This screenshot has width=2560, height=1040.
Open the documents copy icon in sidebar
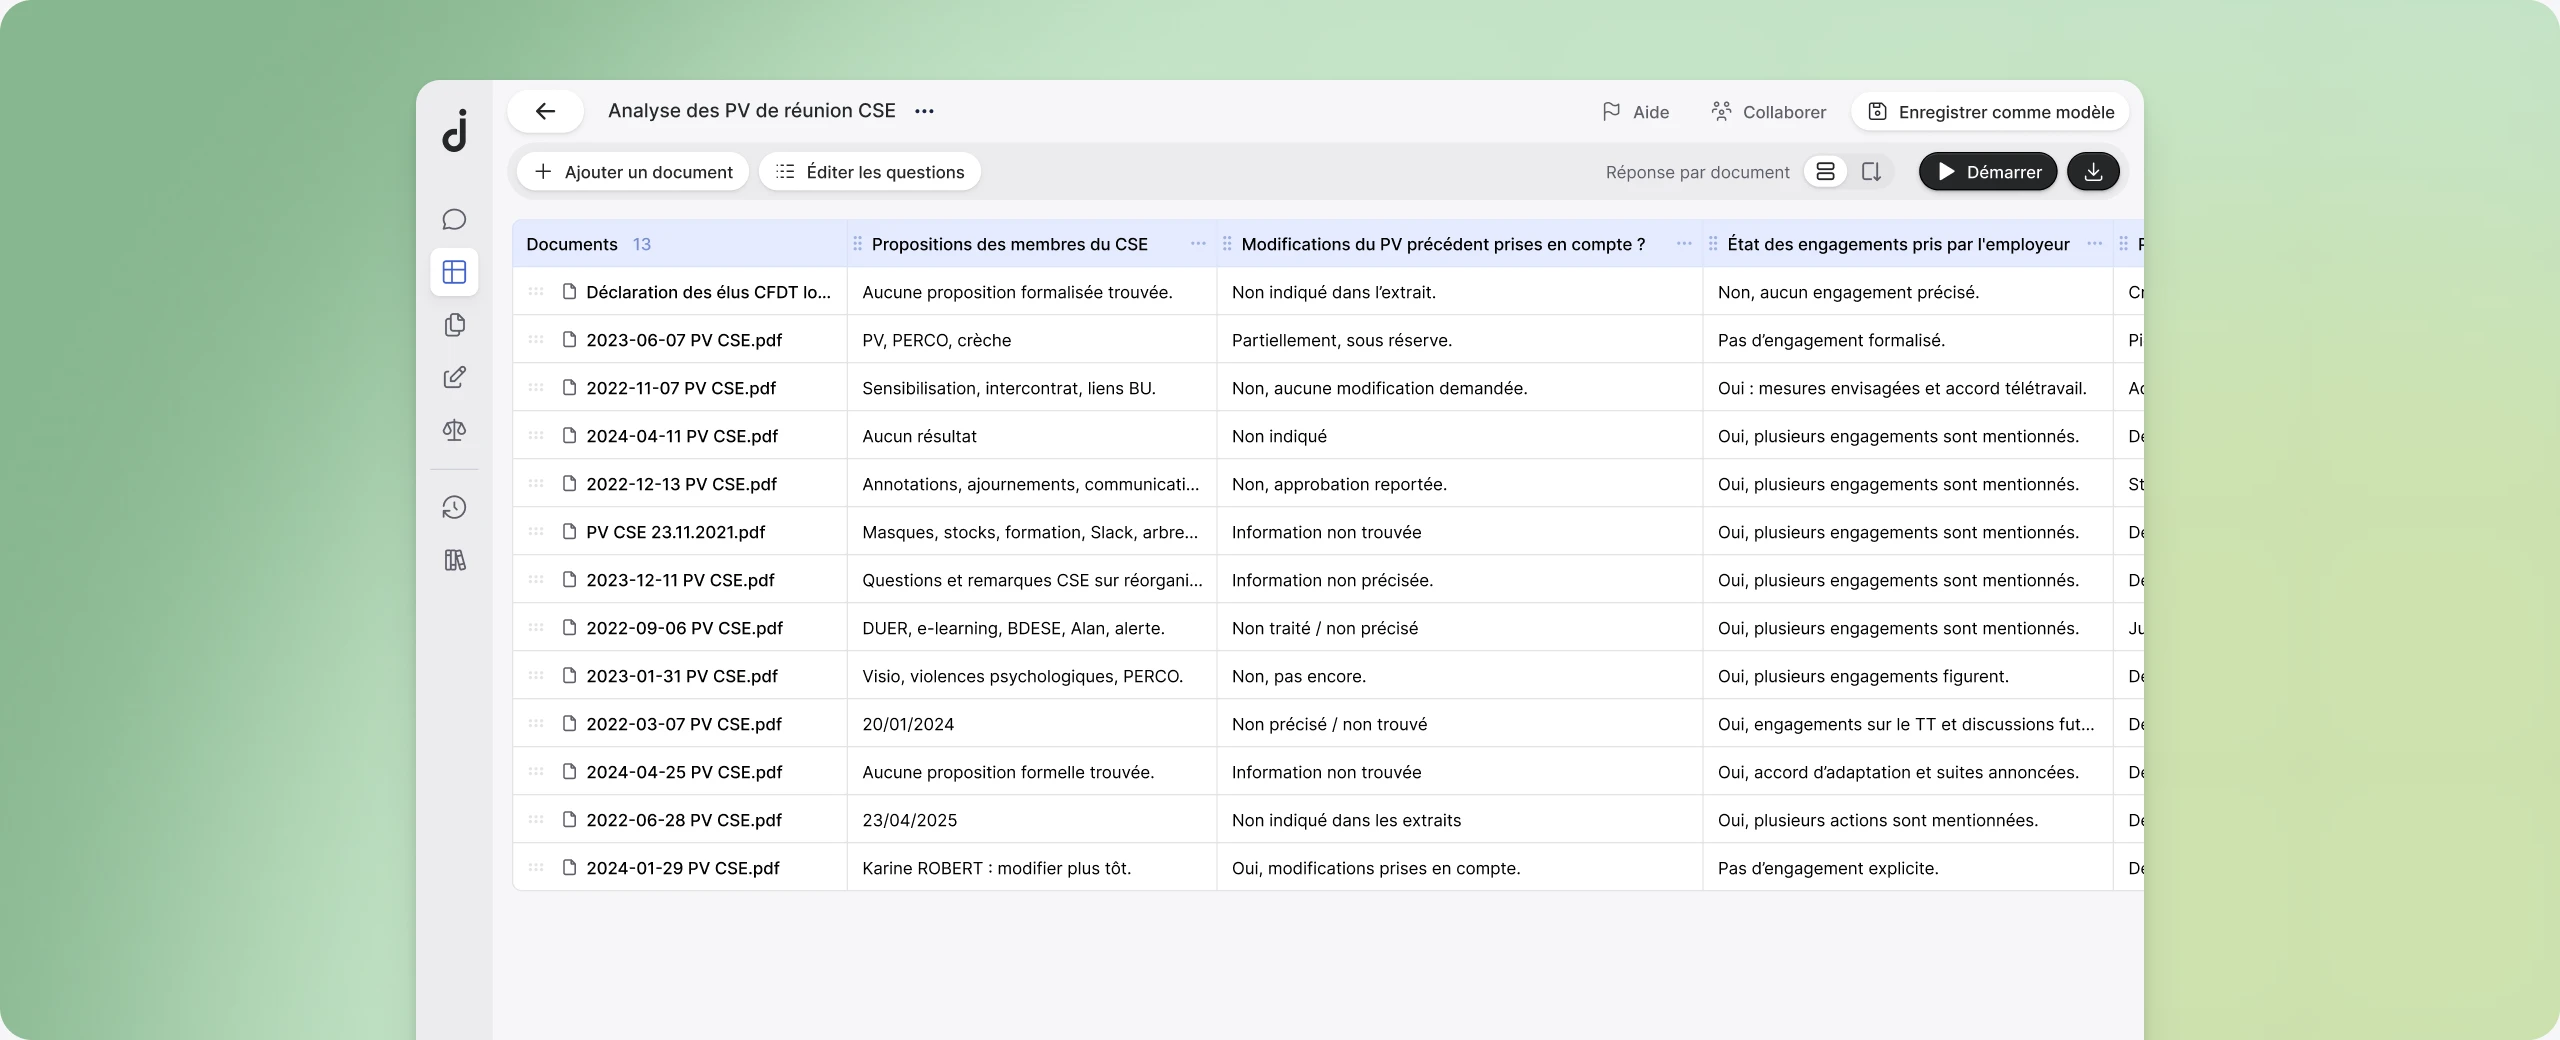point(455,325)
